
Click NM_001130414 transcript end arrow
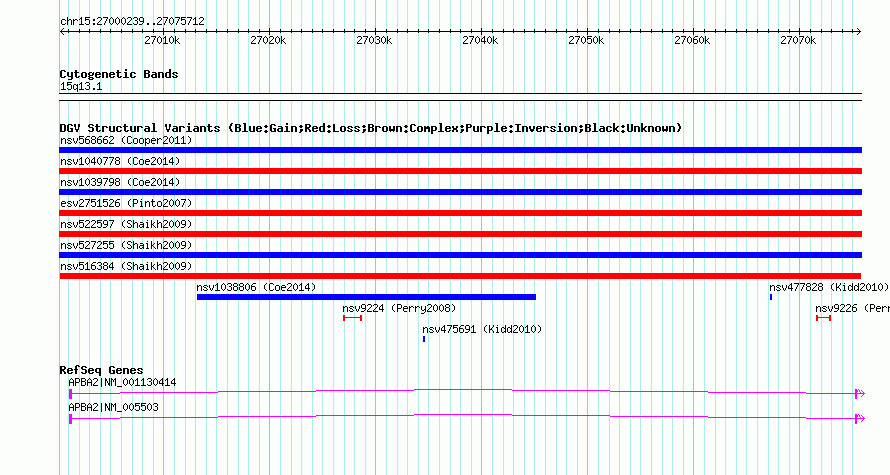click(x=860, y=393)
